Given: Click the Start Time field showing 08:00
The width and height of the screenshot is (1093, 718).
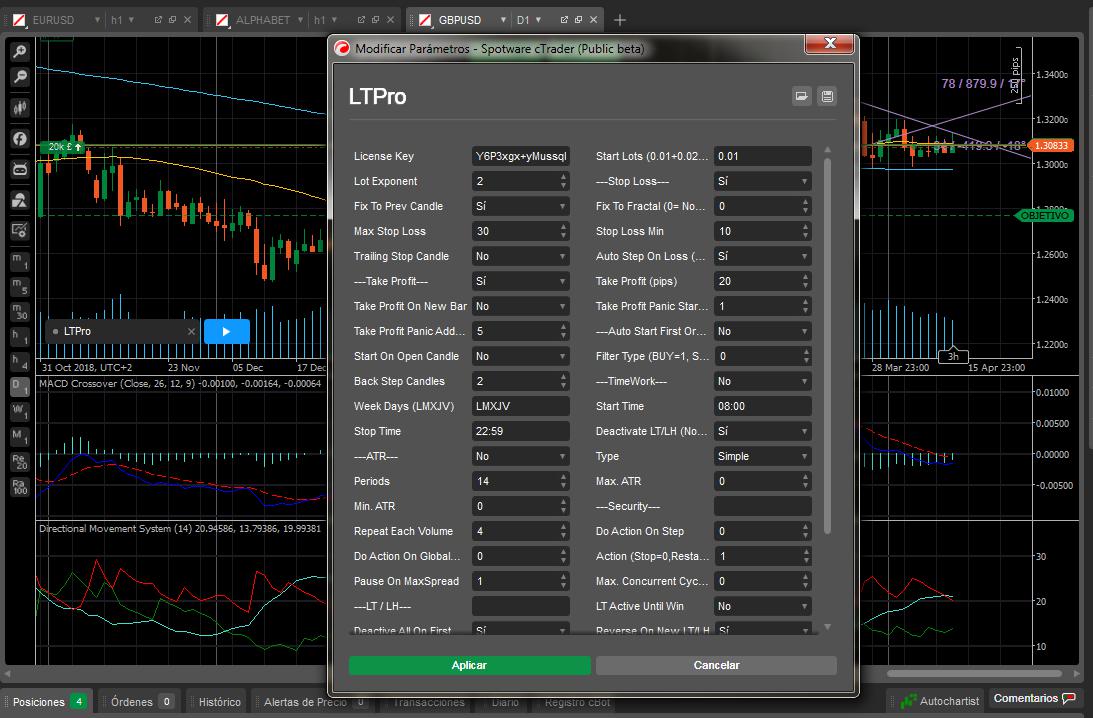Looking at the screenshot, I should point(763,406).
